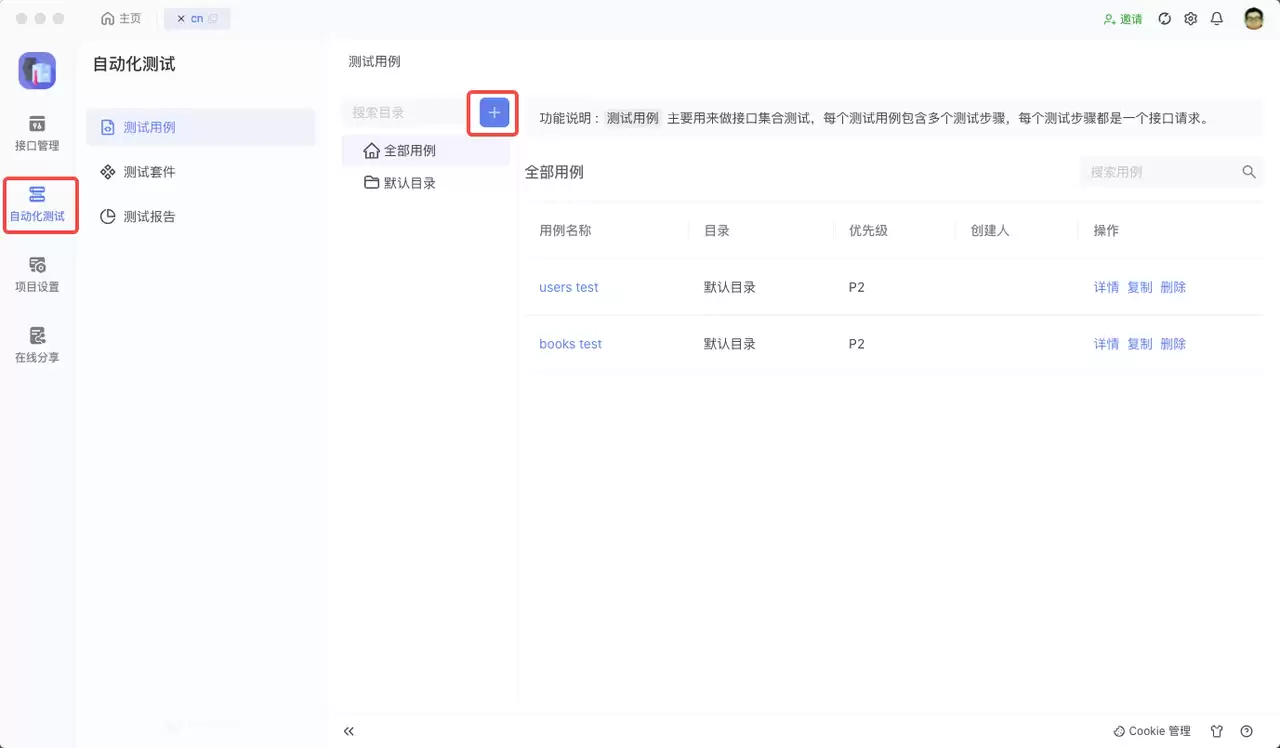Click the plus button to add directory
This screenshot has width=1280, height=748.
point(494,112)
